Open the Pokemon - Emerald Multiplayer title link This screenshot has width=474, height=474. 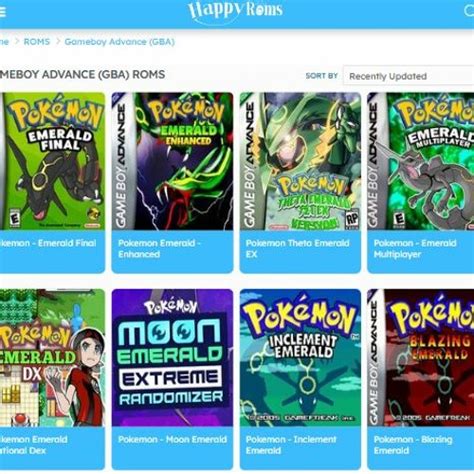point(415,249)
